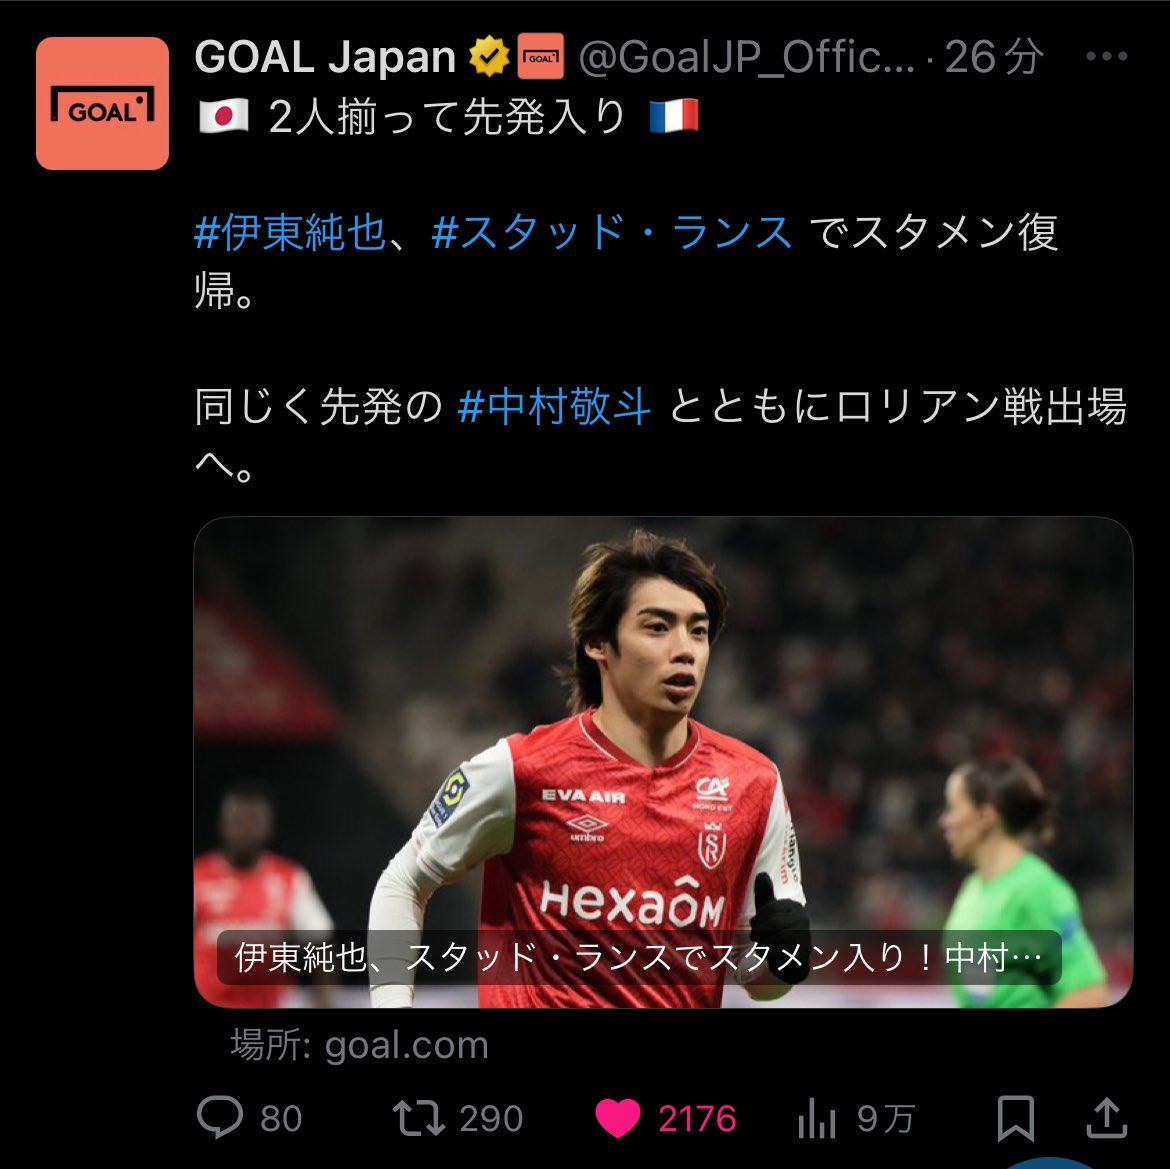Open the view count bar chart icon
Screen dimensions: 1170x1169
pos(817,1118)
